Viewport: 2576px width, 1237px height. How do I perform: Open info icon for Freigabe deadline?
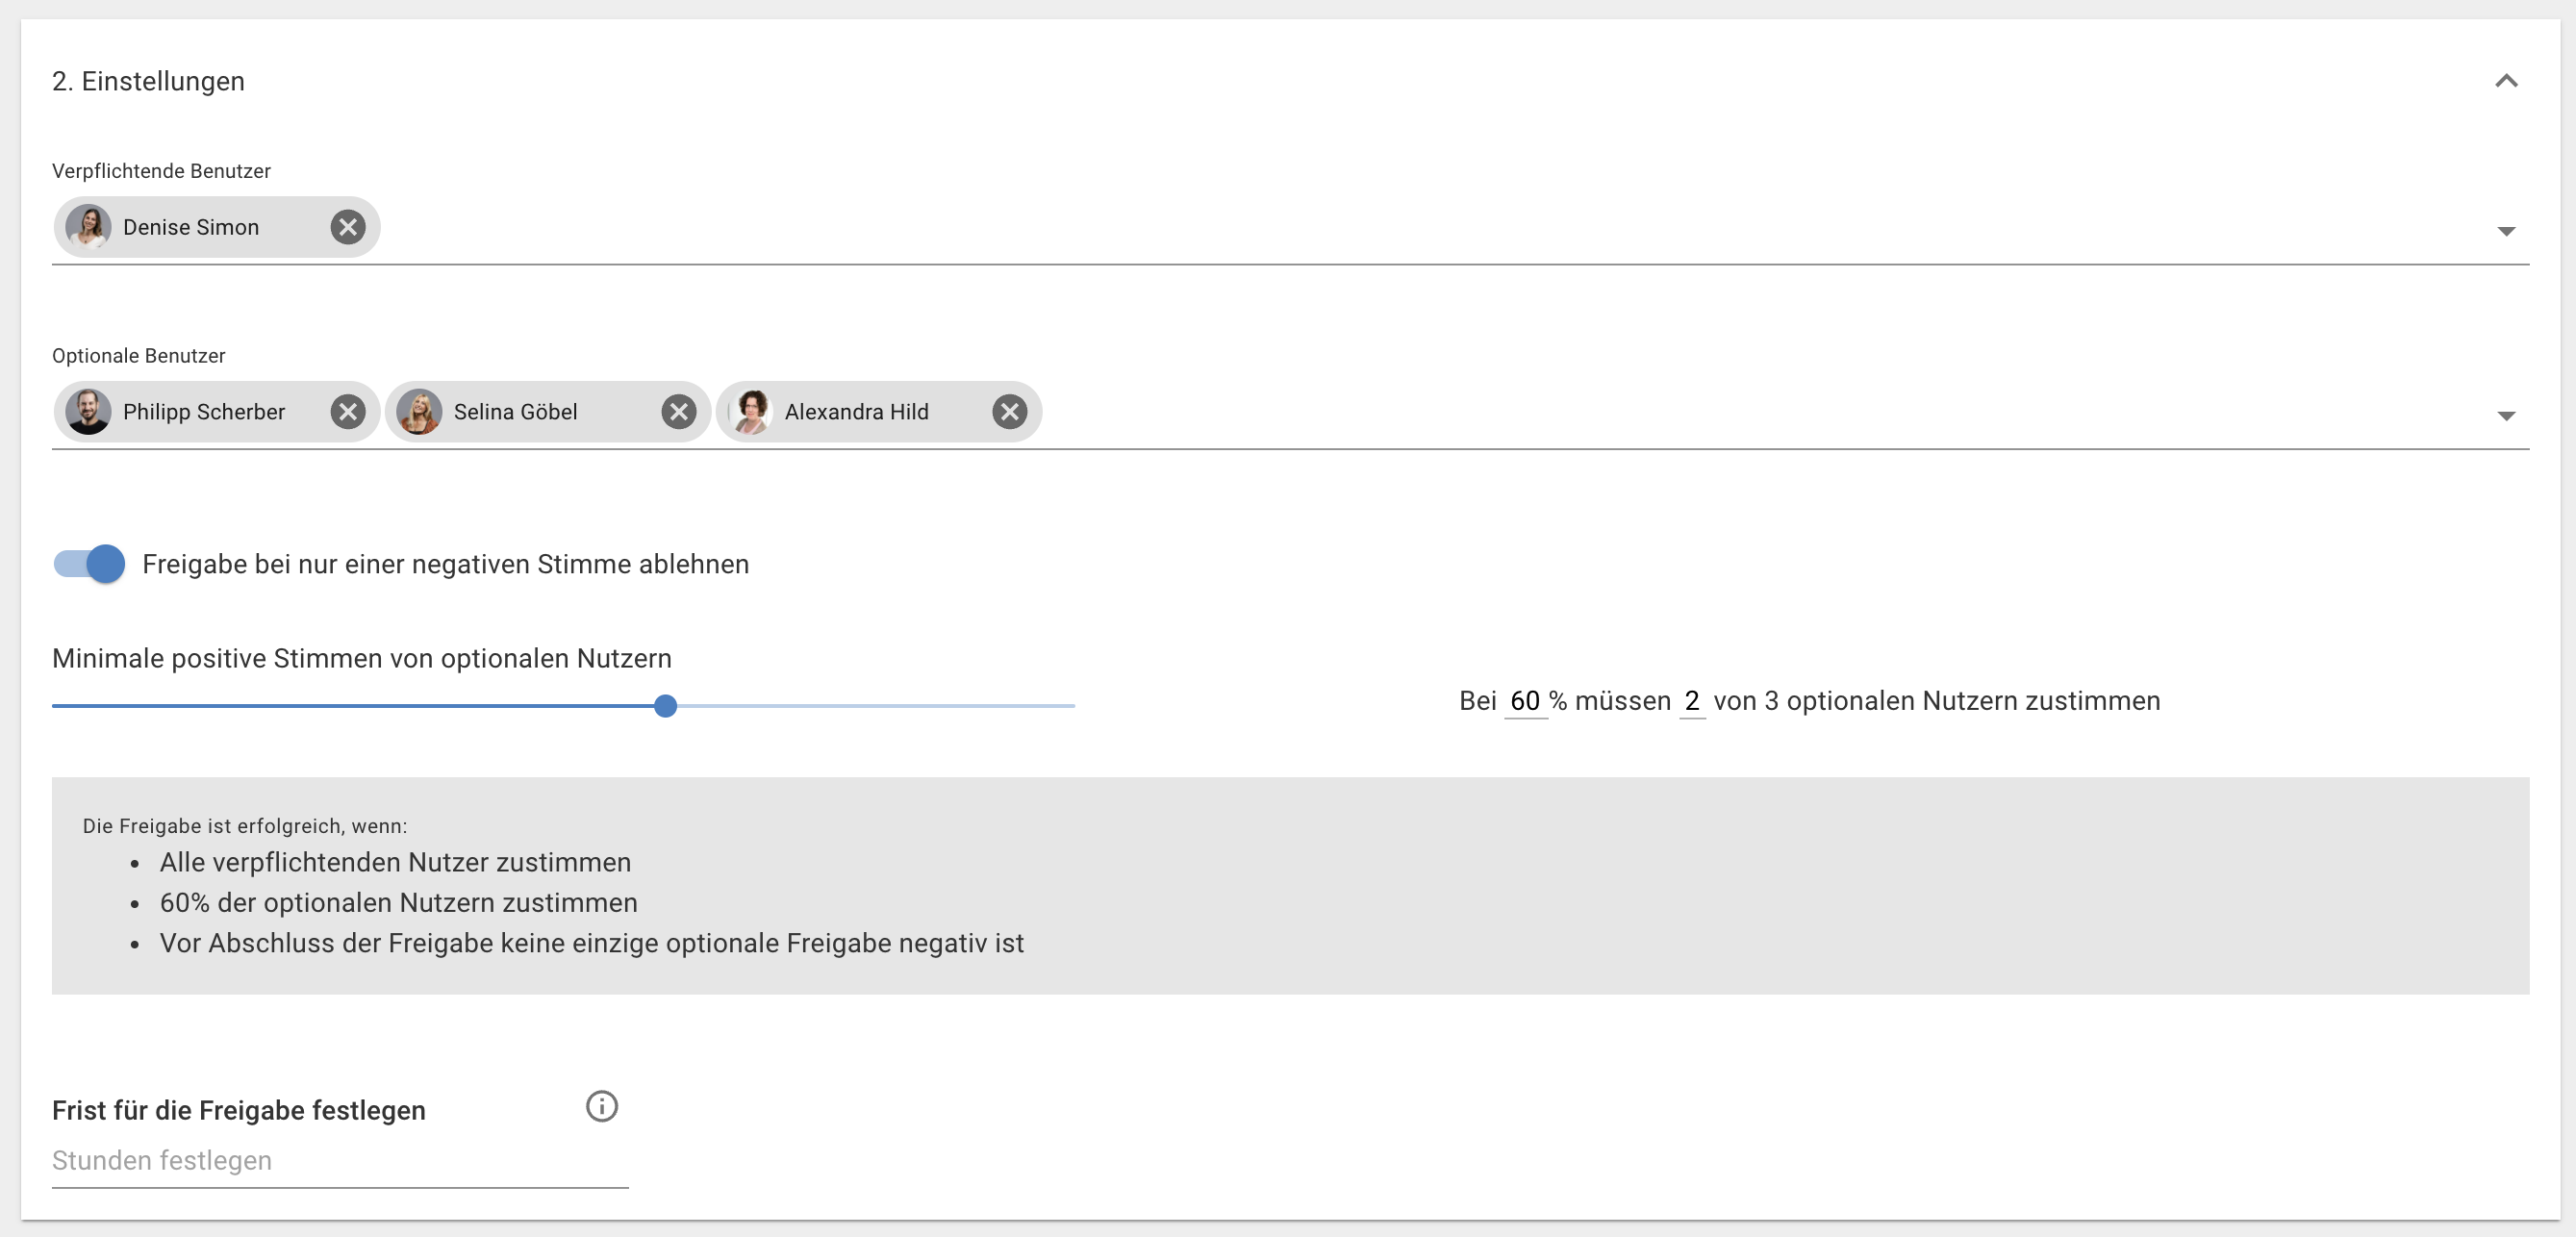point(602,1106)
